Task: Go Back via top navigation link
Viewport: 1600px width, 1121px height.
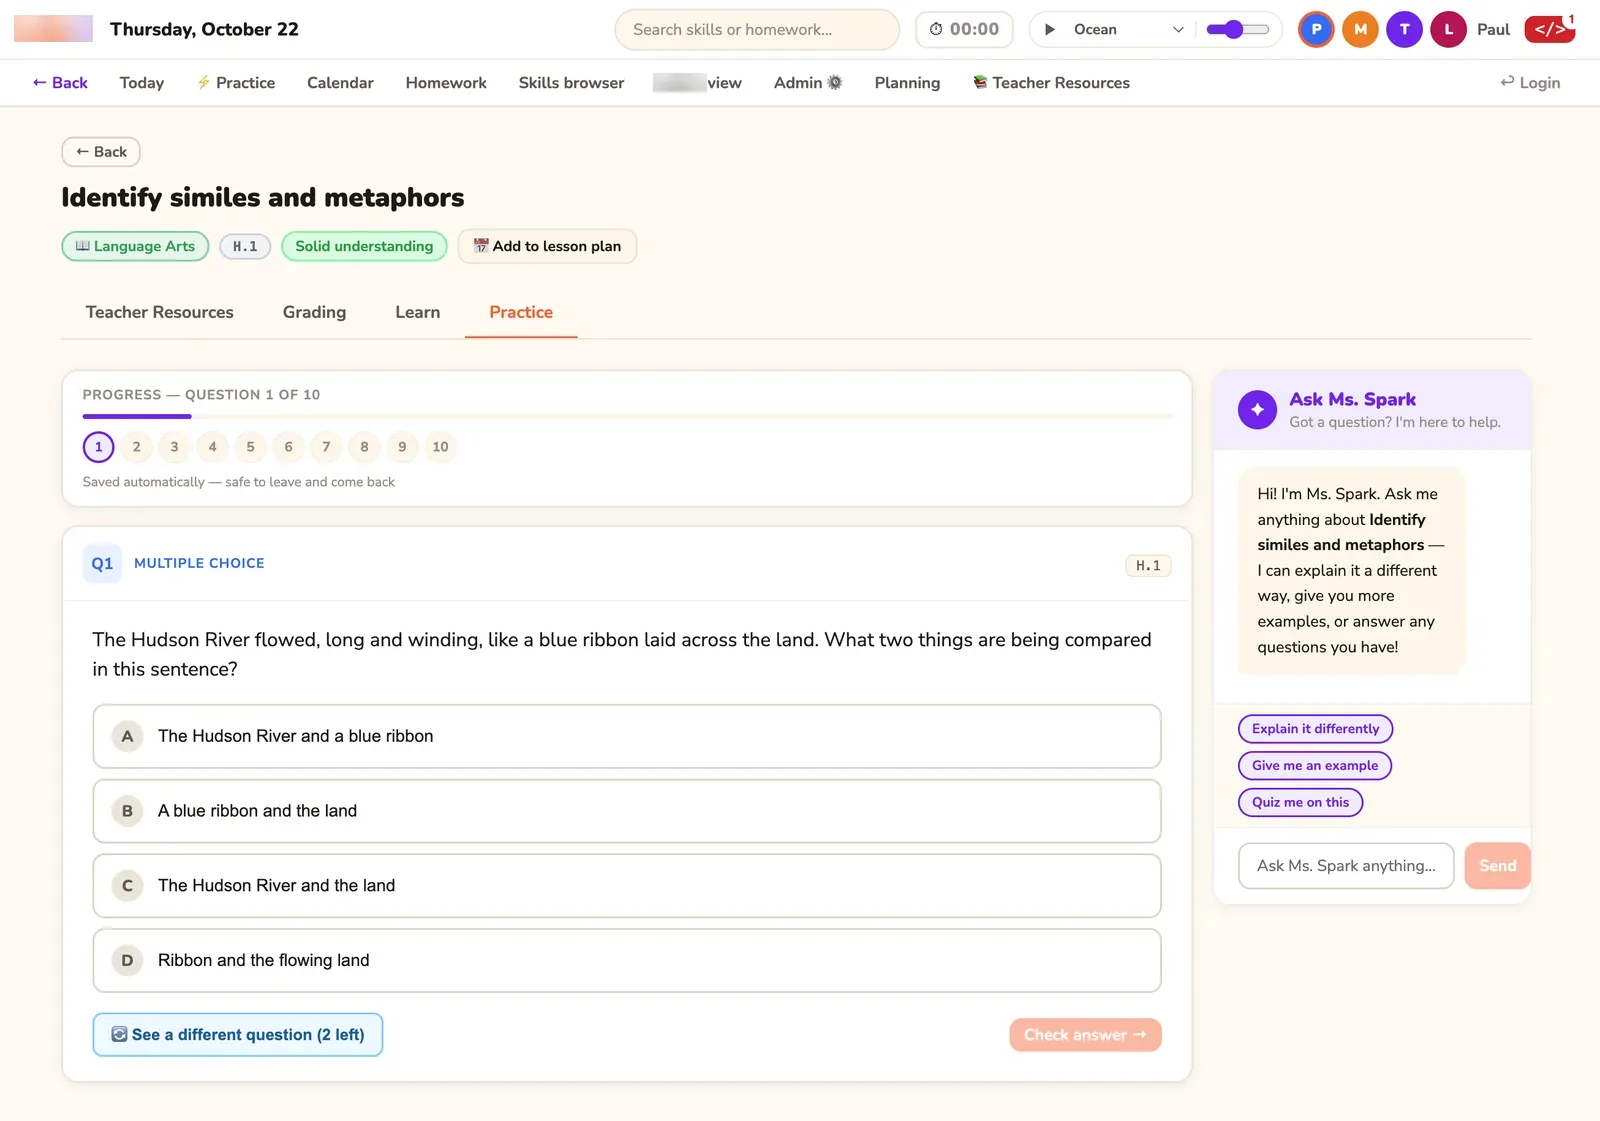Action: tap(60, 83)
